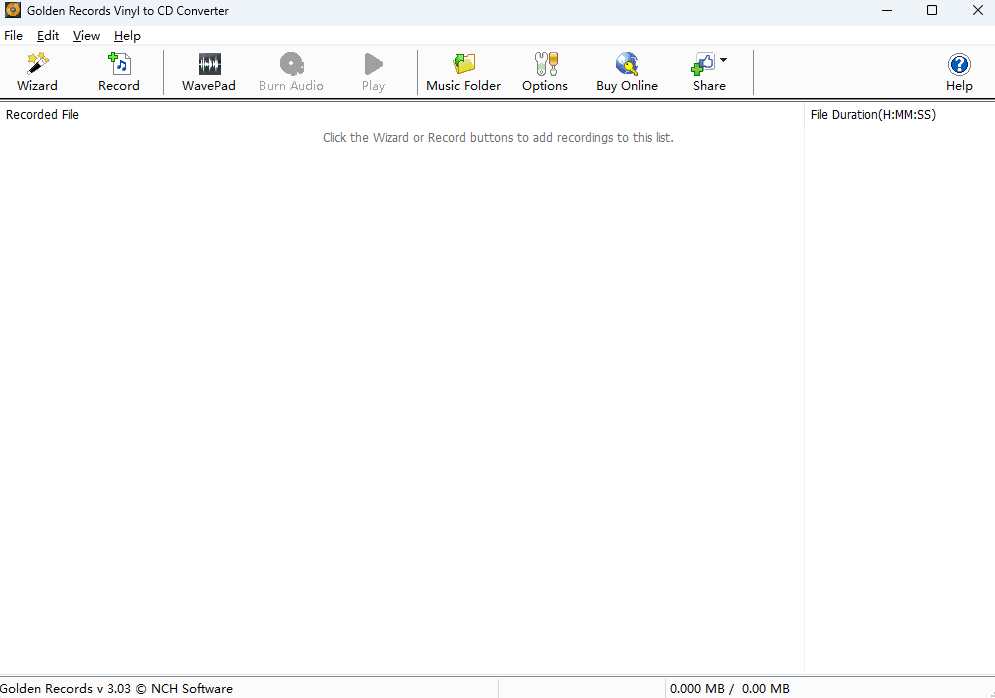Image resolution: width=995 pixels, height=698 pixels.
Task: Open the Edit menu
Action: click(x=48, y=36)
